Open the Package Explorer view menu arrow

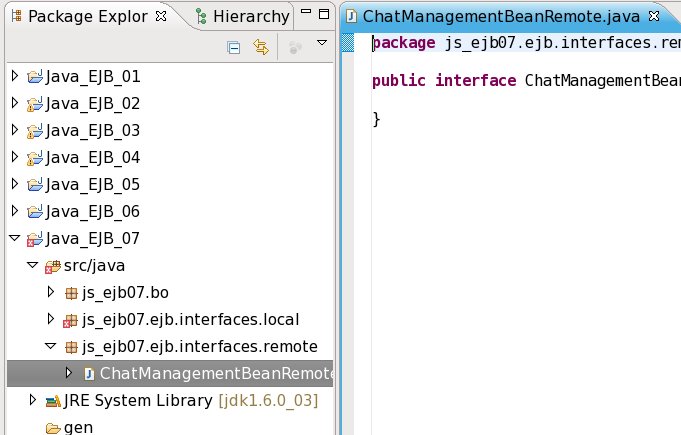322,44
